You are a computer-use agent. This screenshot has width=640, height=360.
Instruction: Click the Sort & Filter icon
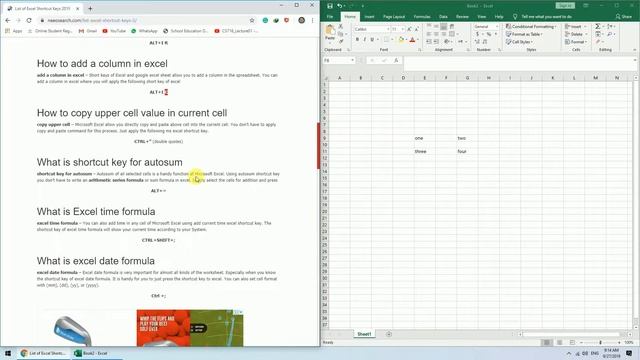click(611, 27)
